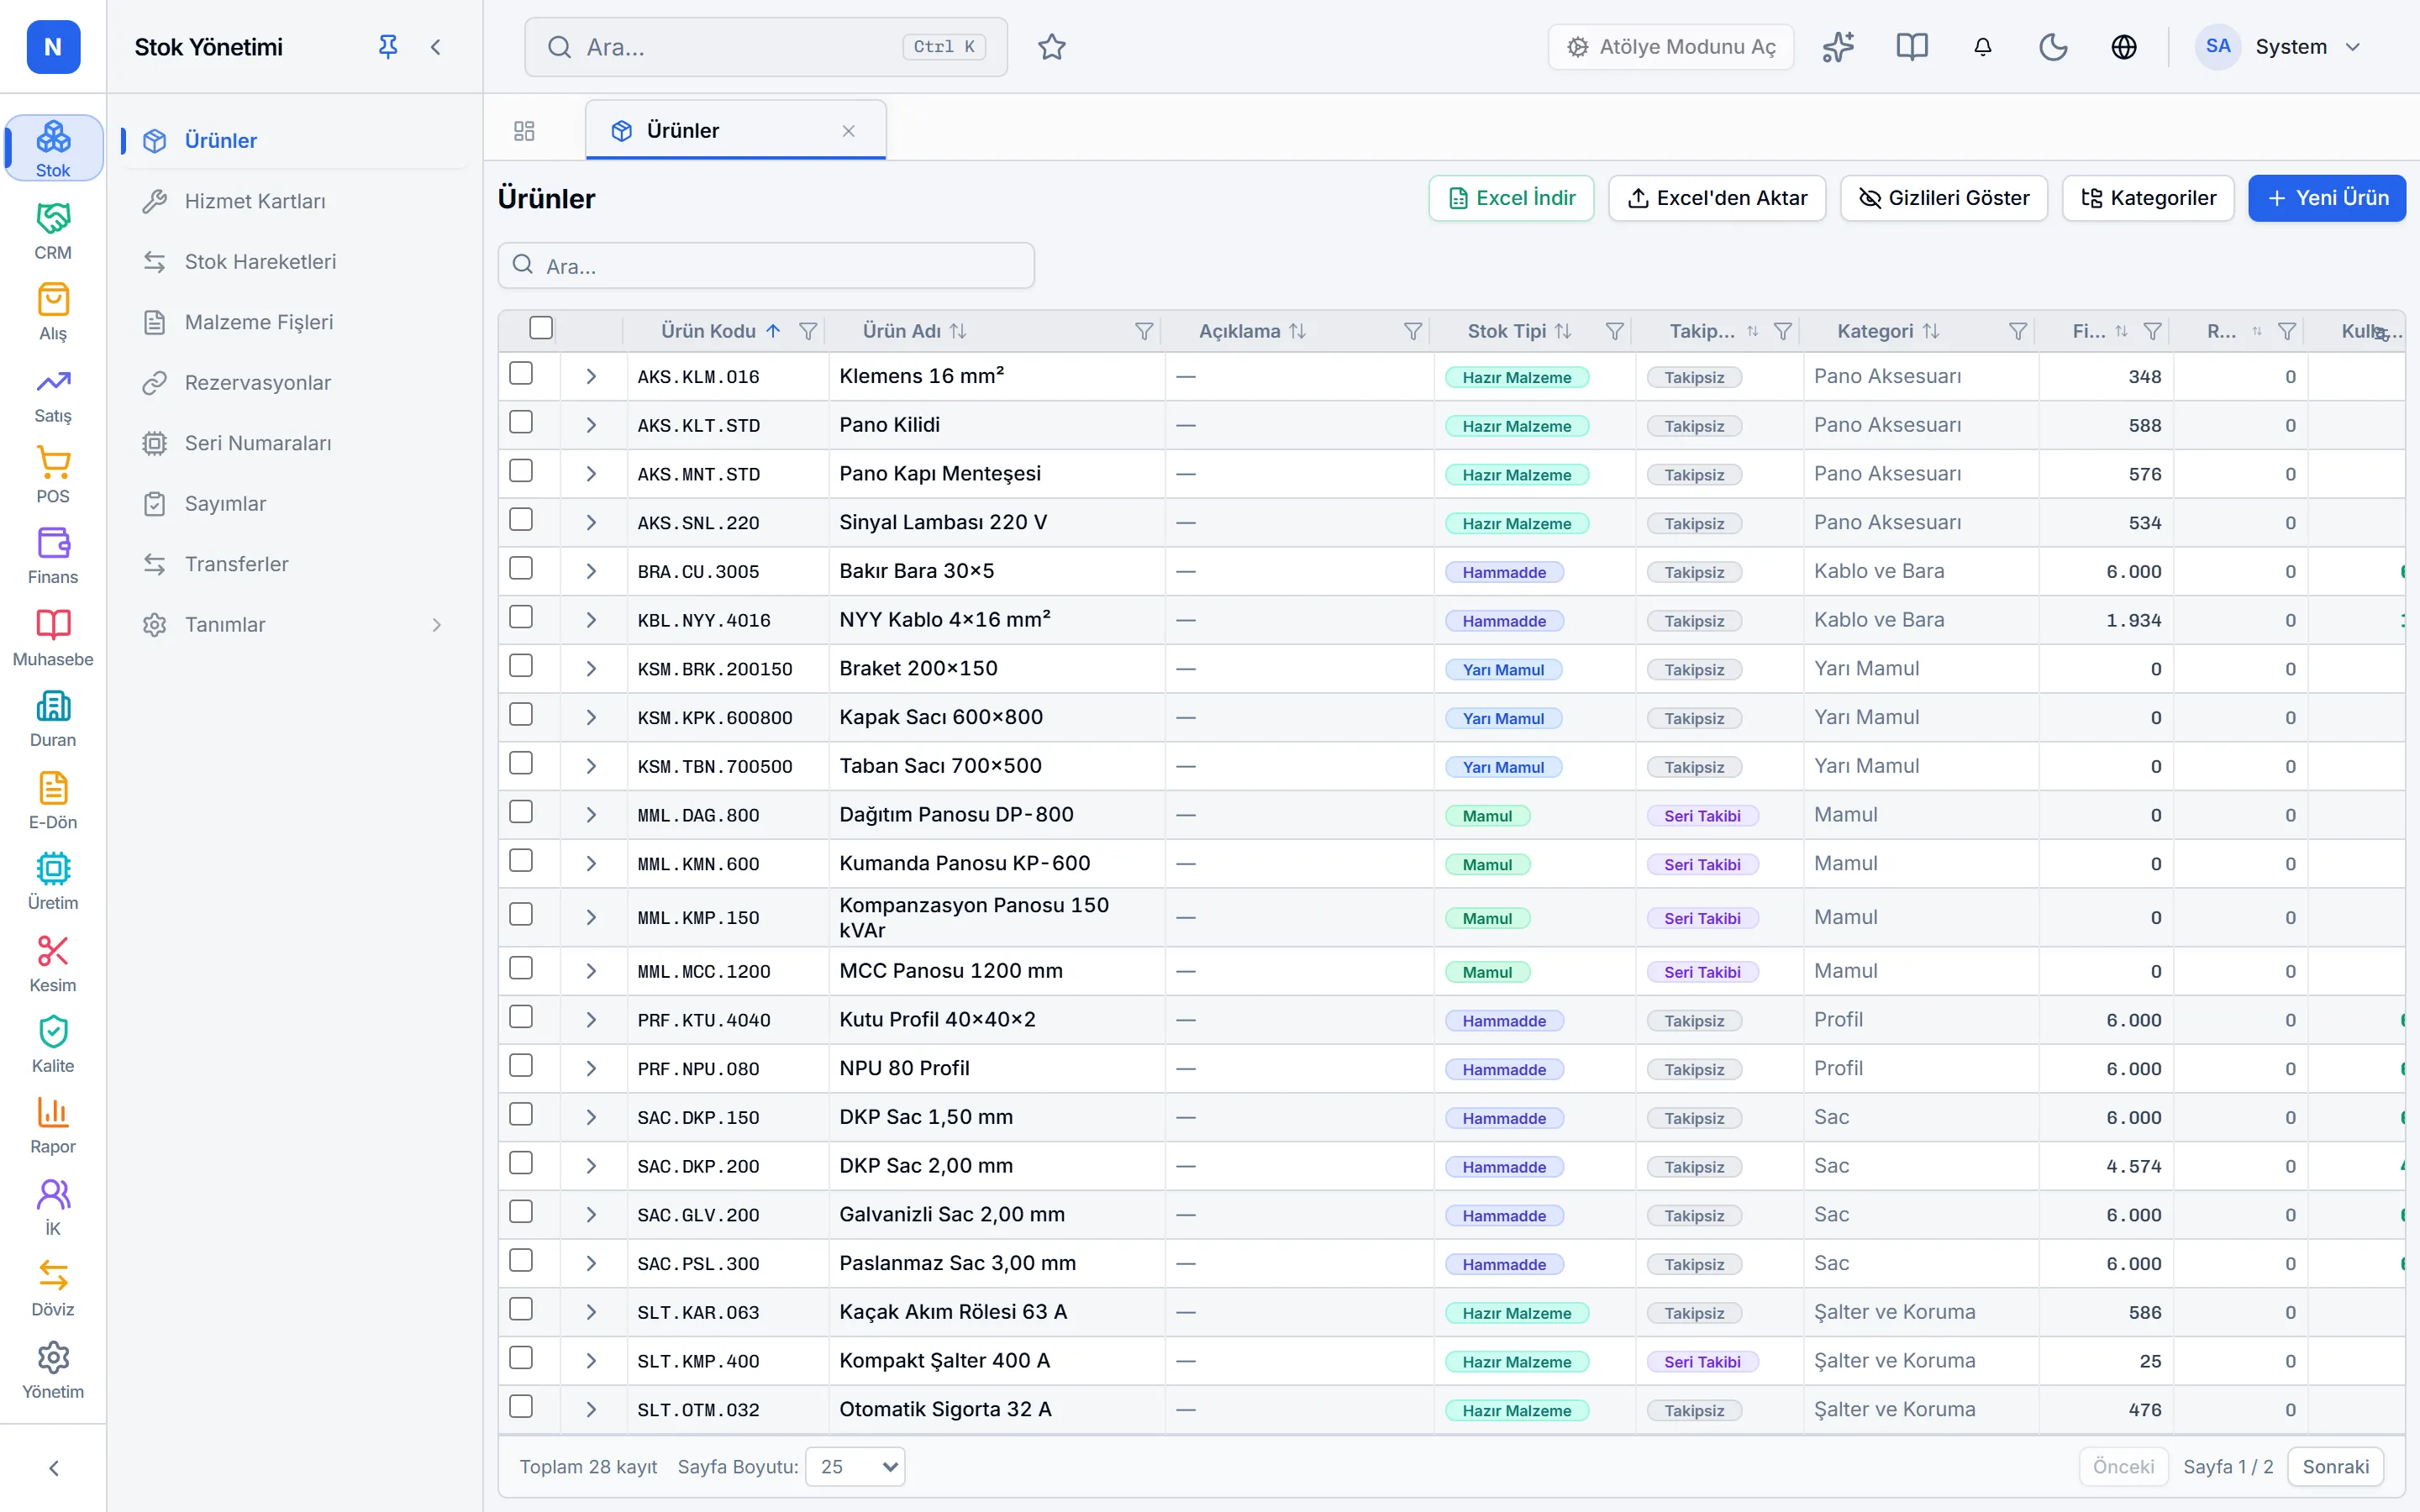Viewport: 2420px width, 1512px height.
Task: Go to next page with Sonraki
Action: pyautogui.click(x=2335, y=1466)
